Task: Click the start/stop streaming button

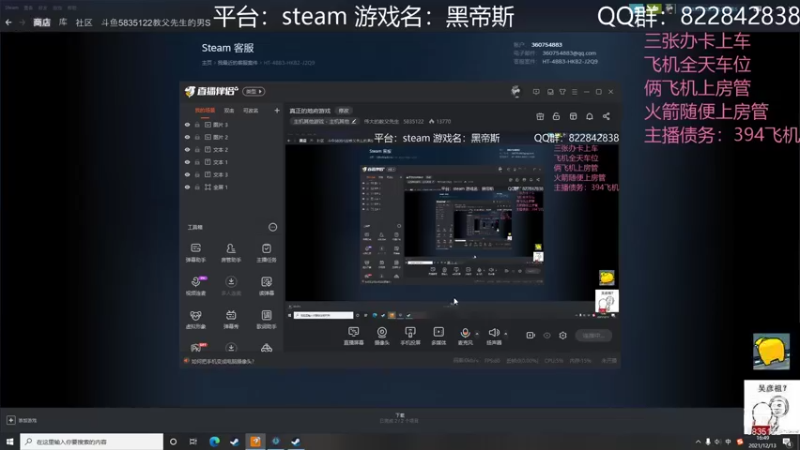Action: [x=593, y=335]
